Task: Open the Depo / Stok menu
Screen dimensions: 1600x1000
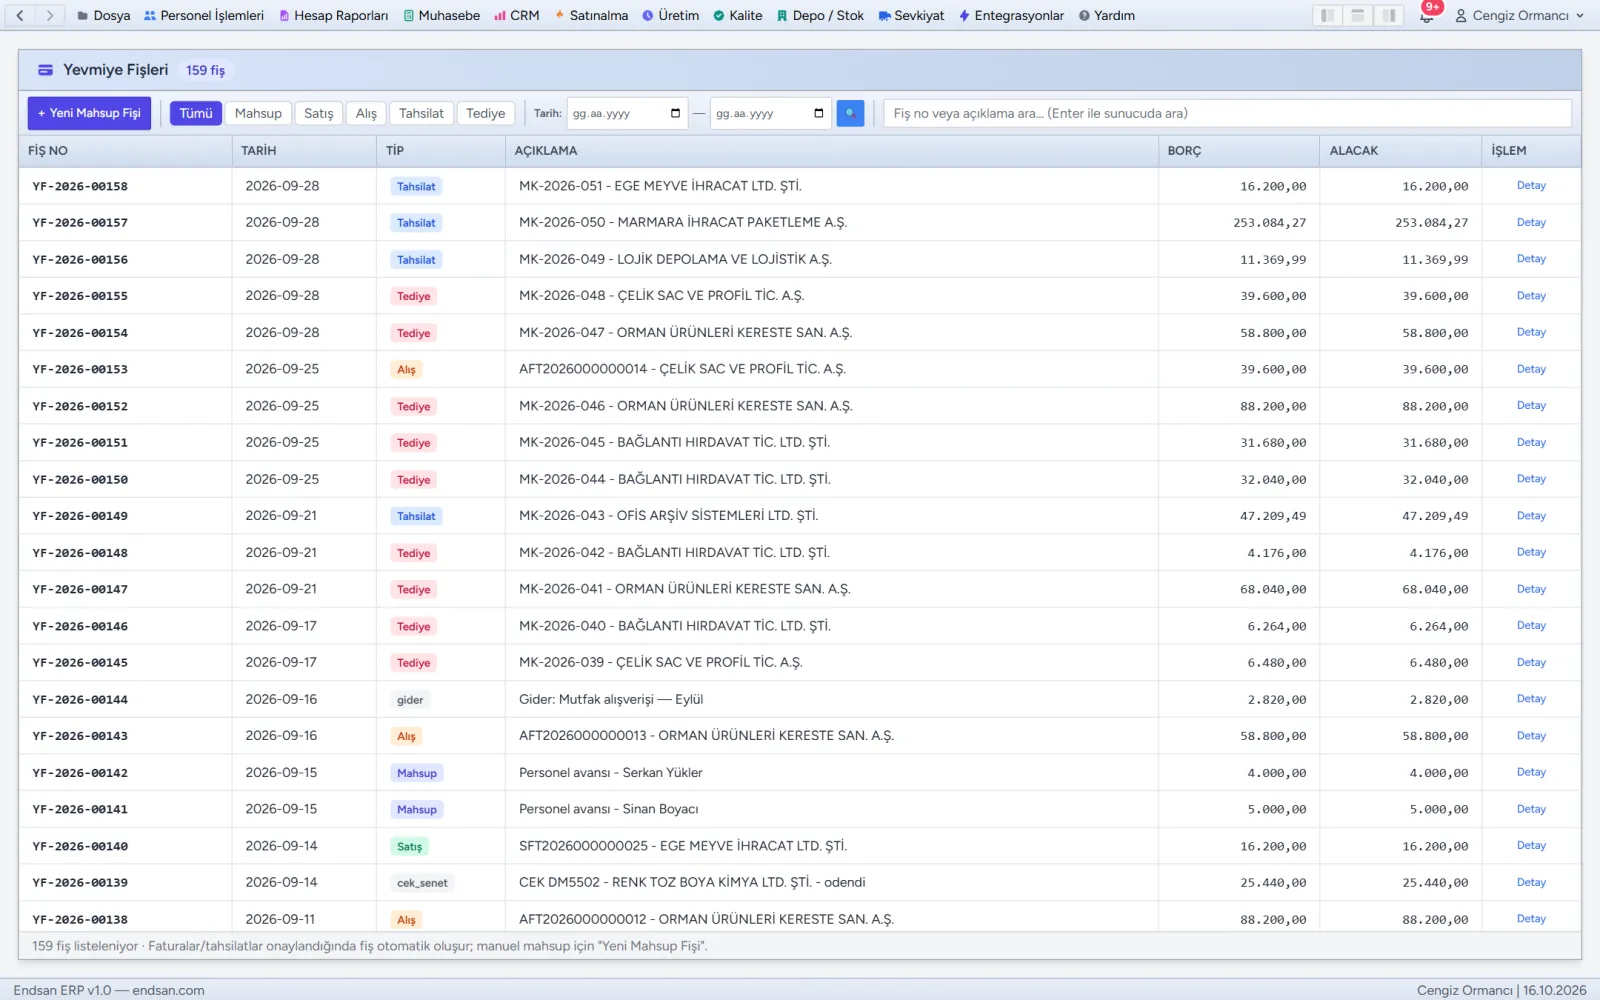Action: click(x=820, y=15)
